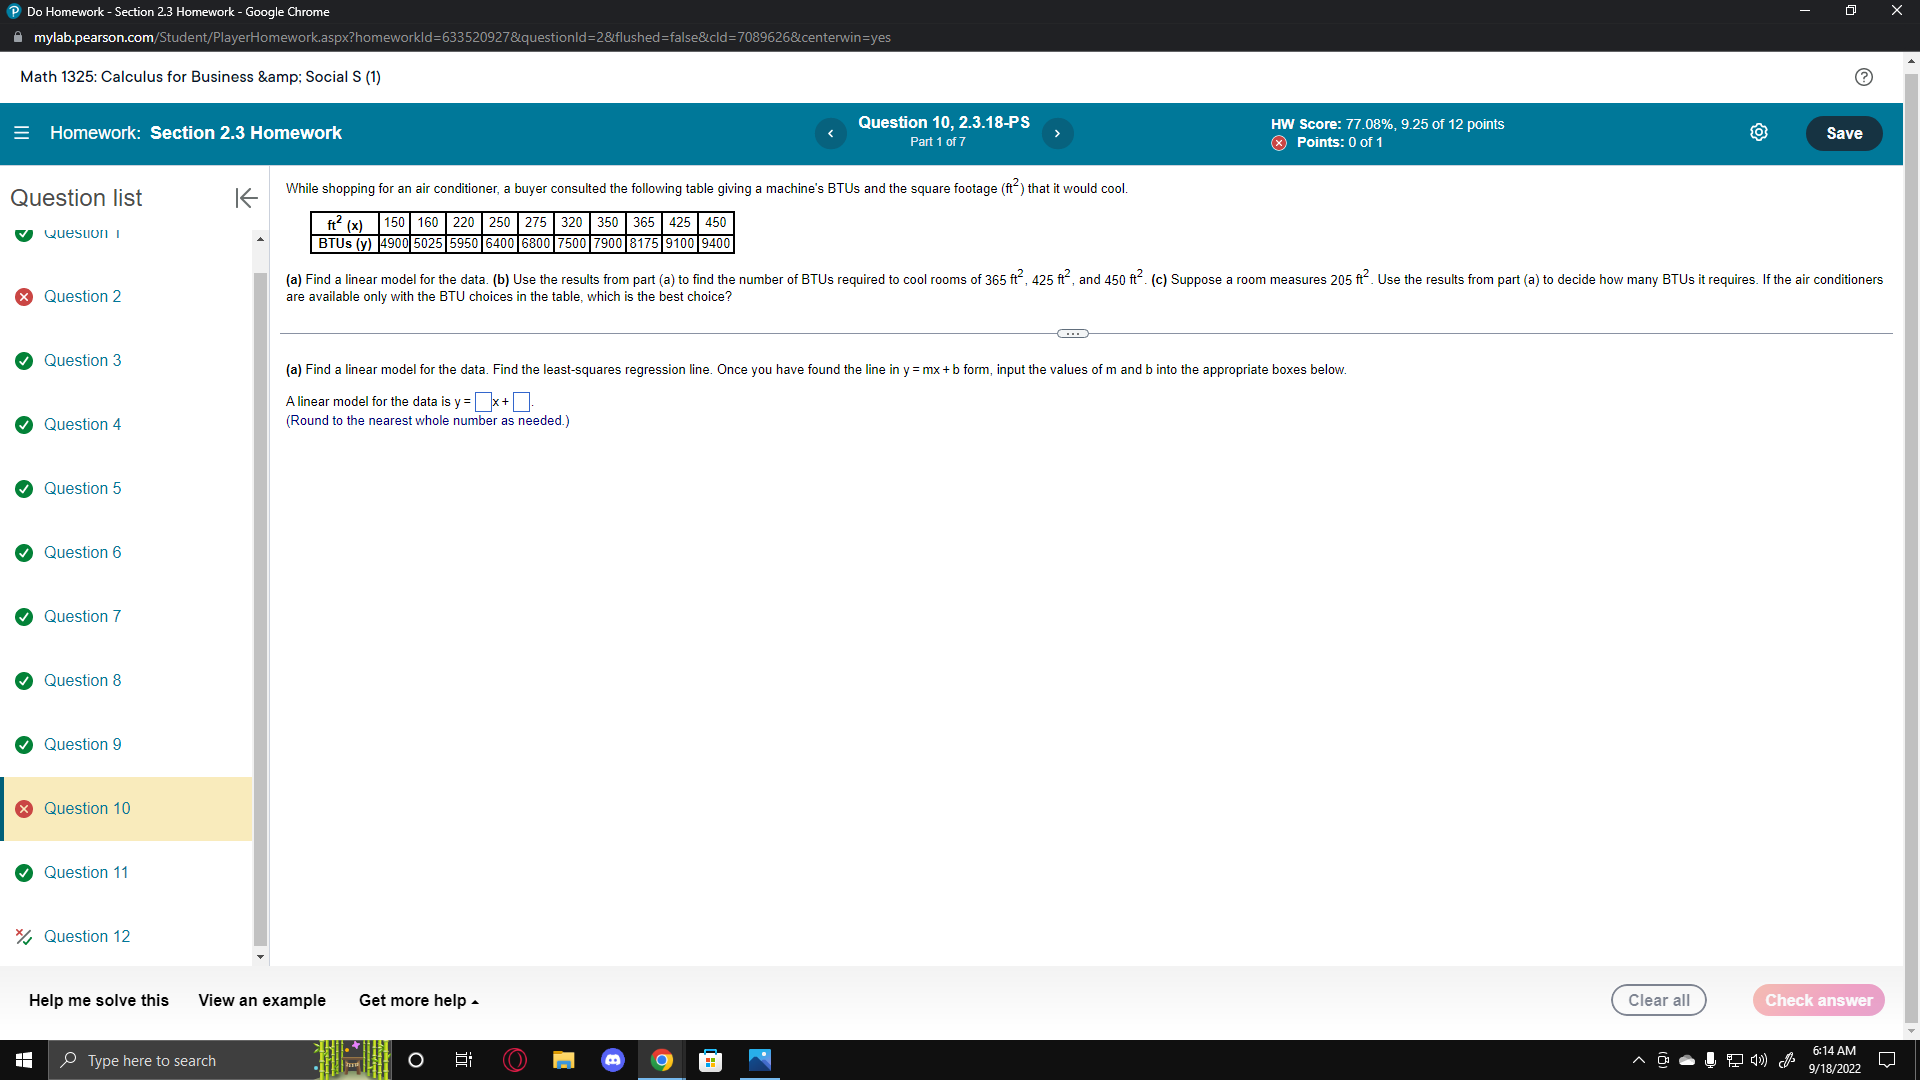
Task: Click the ellipsis divider to show more content
Action: 1071,333
